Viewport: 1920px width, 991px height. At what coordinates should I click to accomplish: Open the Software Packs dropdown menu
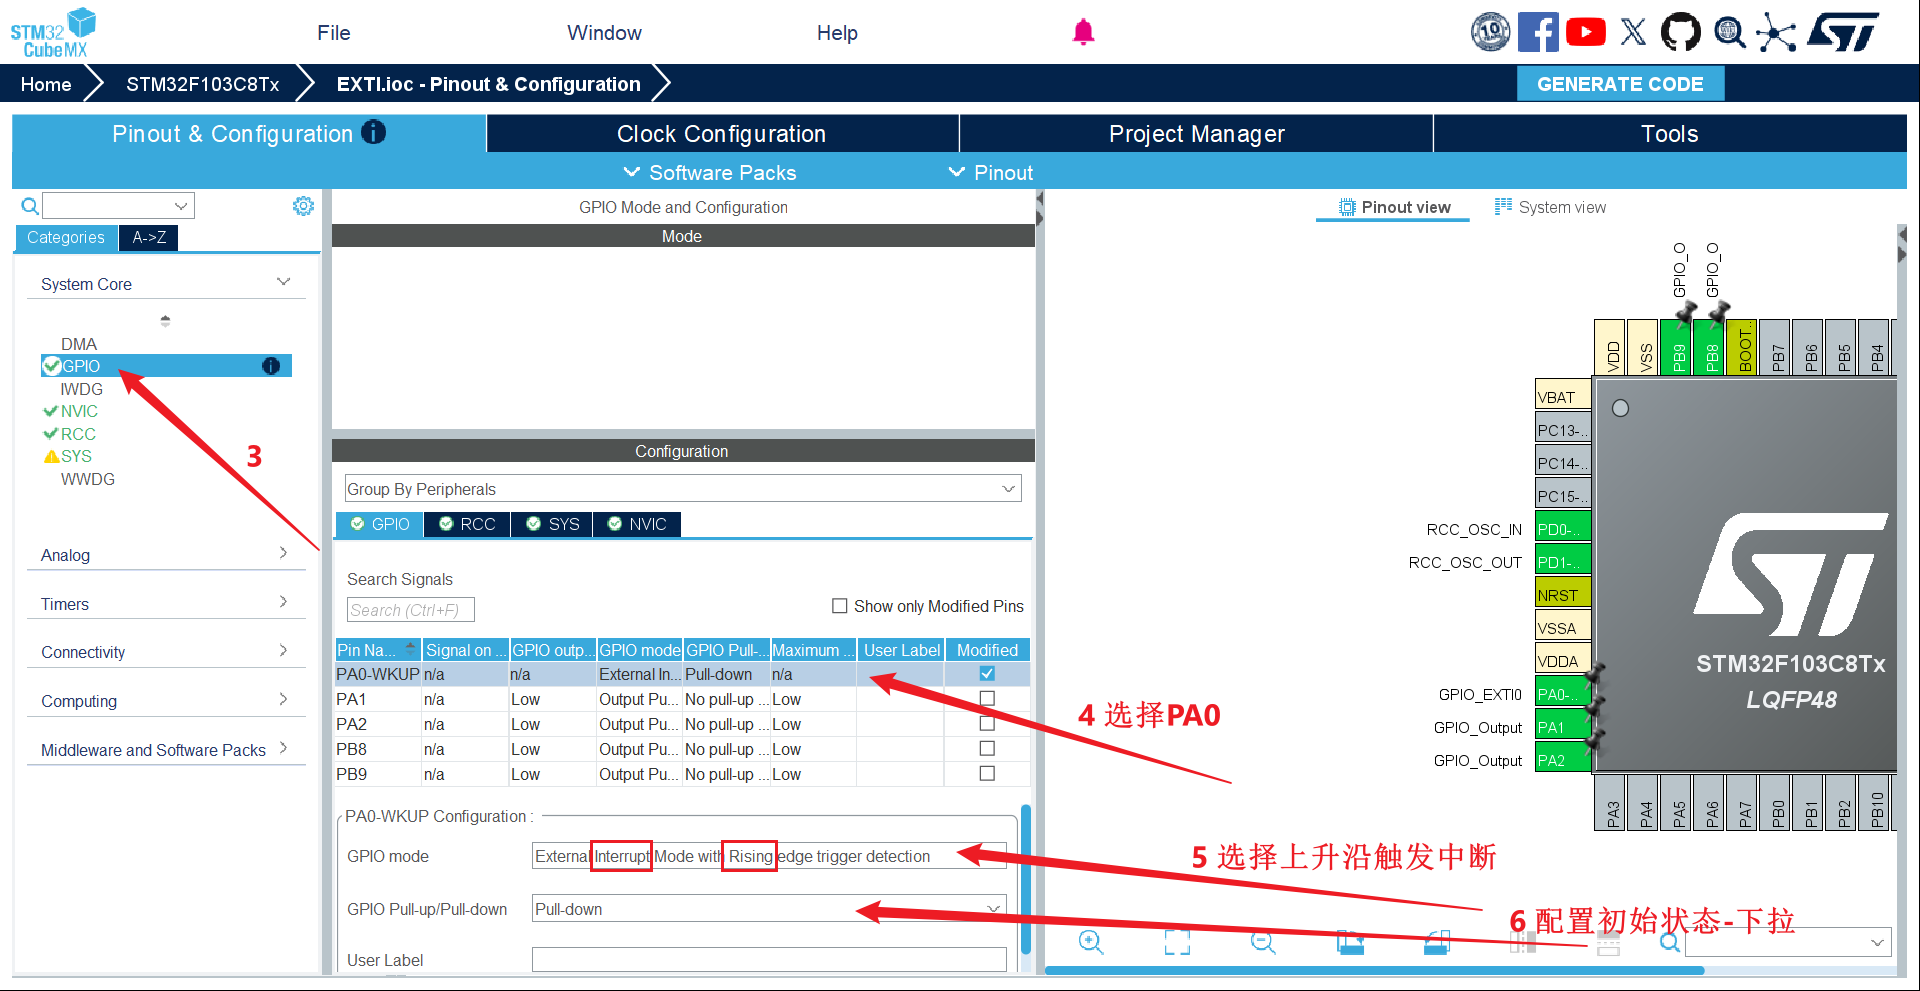(710, 173)
